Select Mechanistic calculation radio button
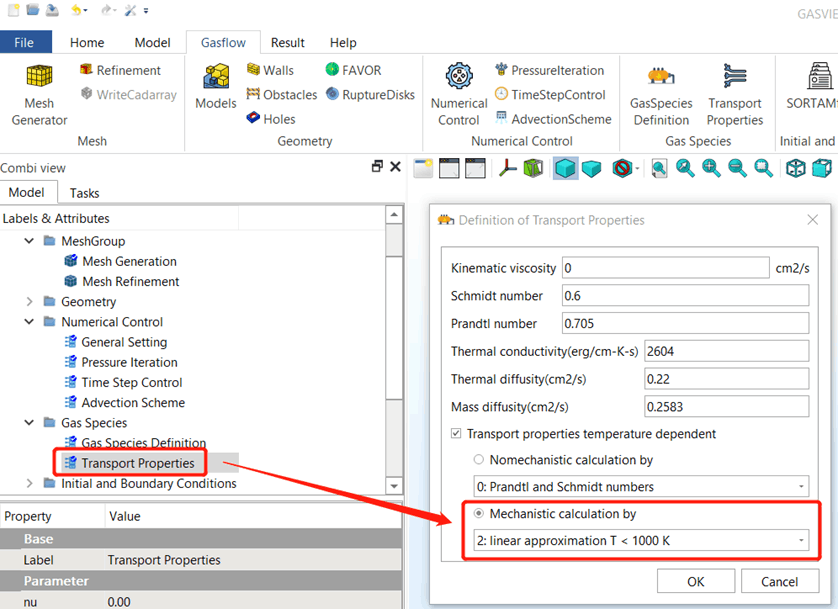This screenshot has height=609, width=838. (x=479, y=513)
